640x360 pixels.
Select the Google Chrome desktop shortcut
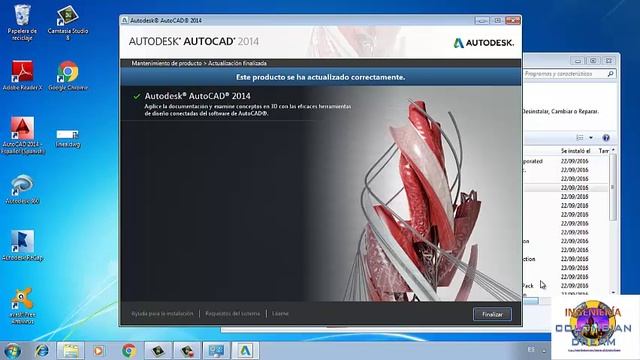68,76
